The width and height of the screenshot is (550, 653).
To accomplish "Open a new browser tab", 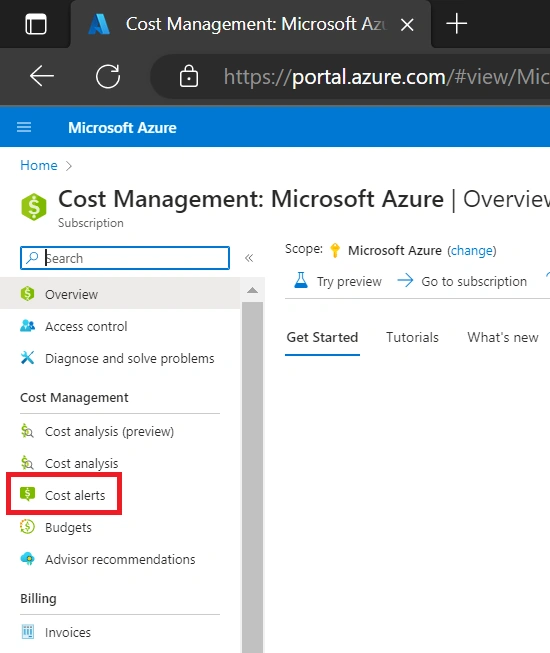I will click(x=457, y=24).
